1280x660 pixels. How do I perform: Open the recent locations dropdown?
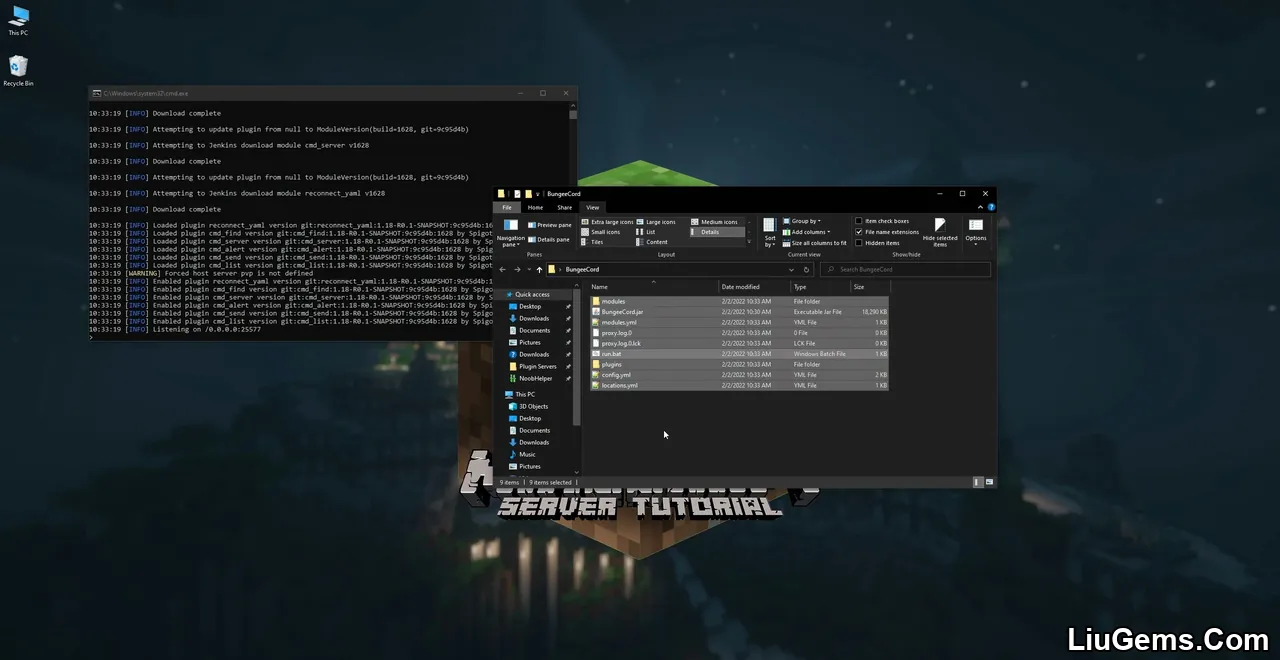coord(528,269)
